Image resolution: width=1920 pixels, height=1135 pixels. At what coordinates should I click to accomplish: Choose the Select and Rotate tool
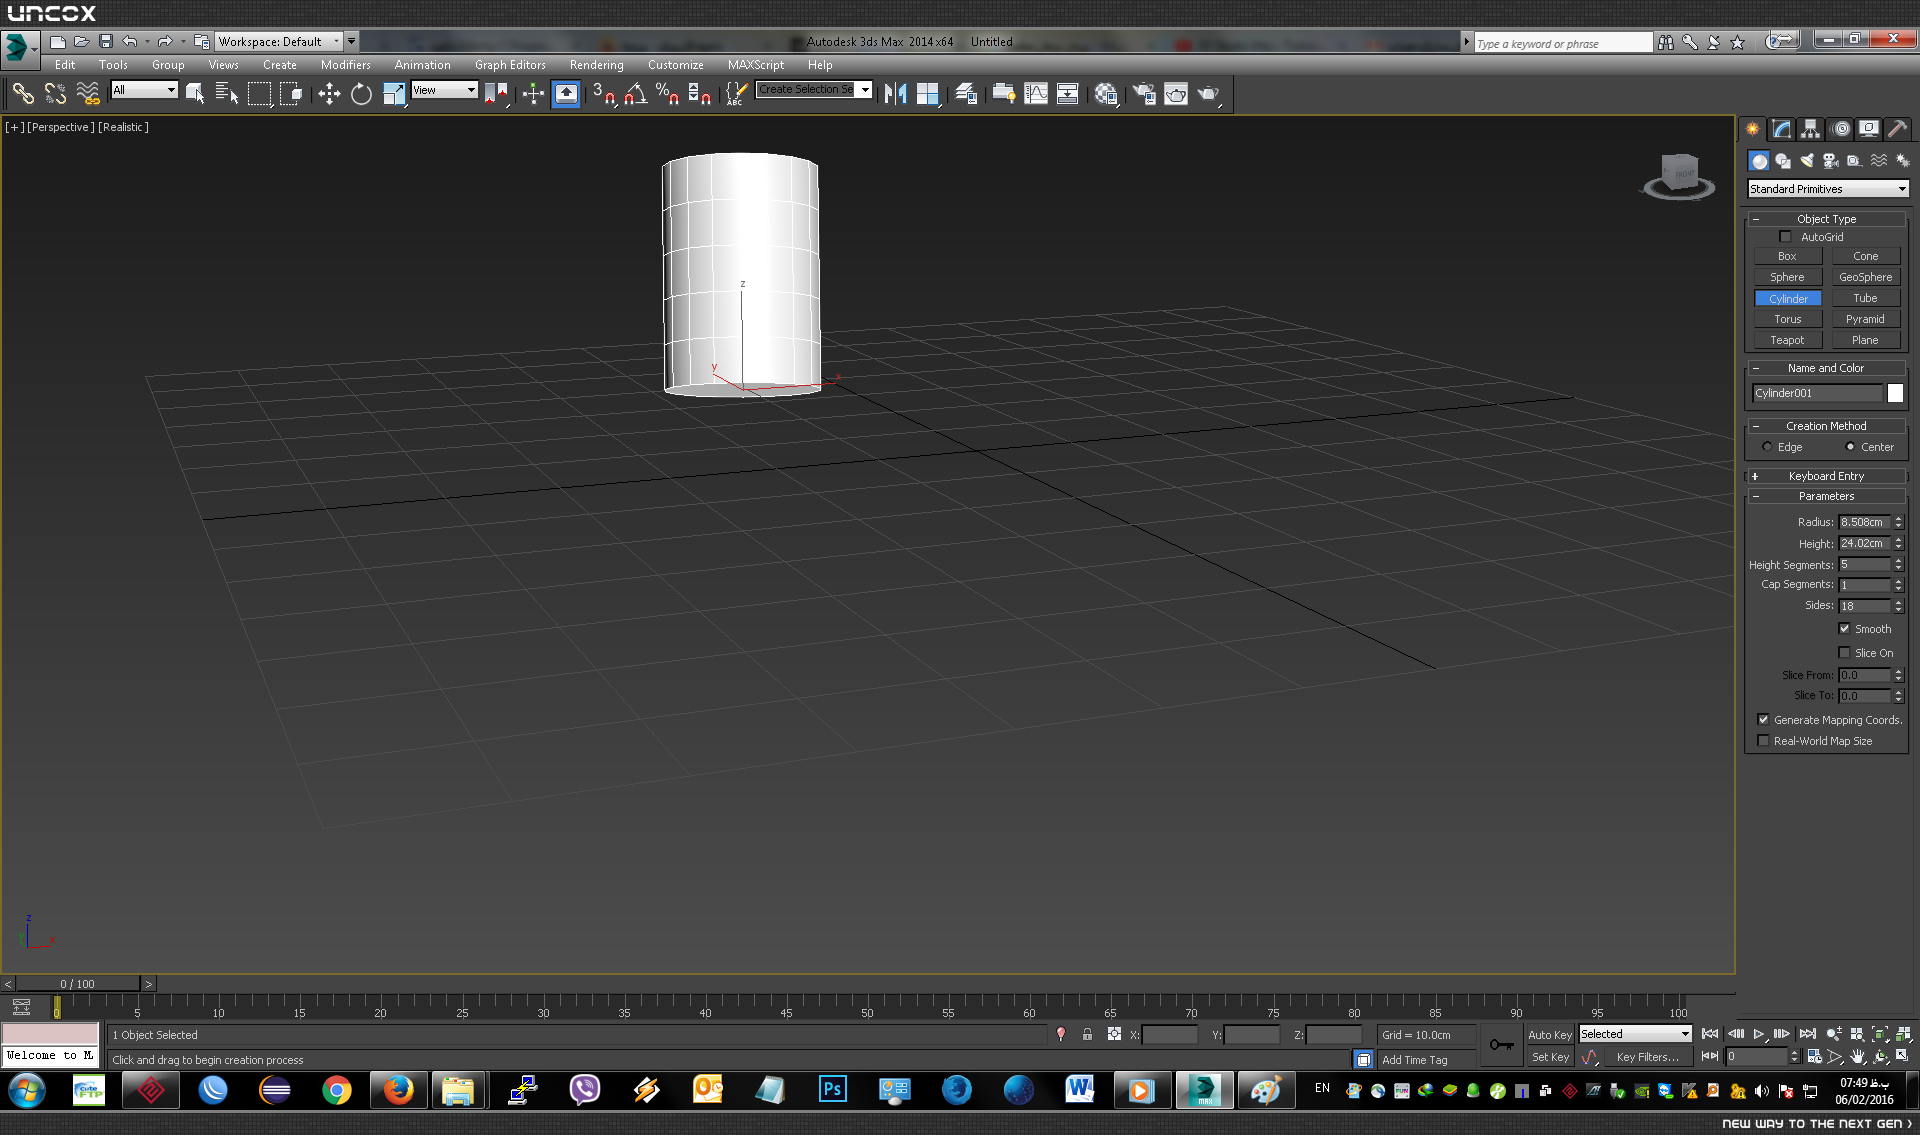(361, 94)
